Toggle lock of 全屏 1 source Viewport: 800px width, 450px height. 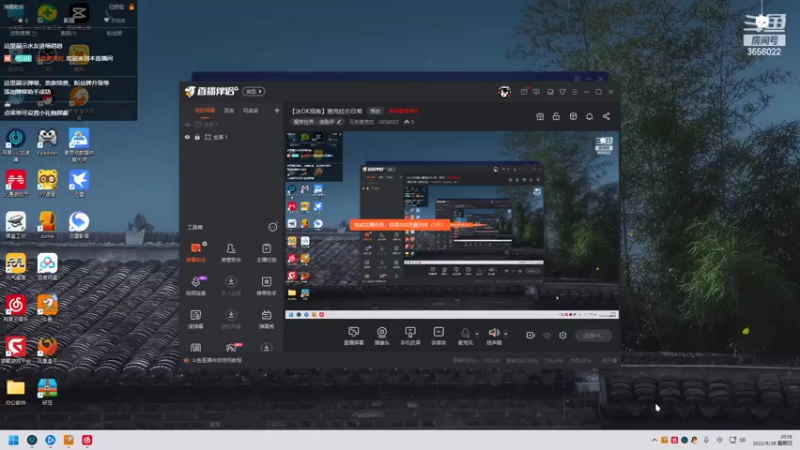197,137
